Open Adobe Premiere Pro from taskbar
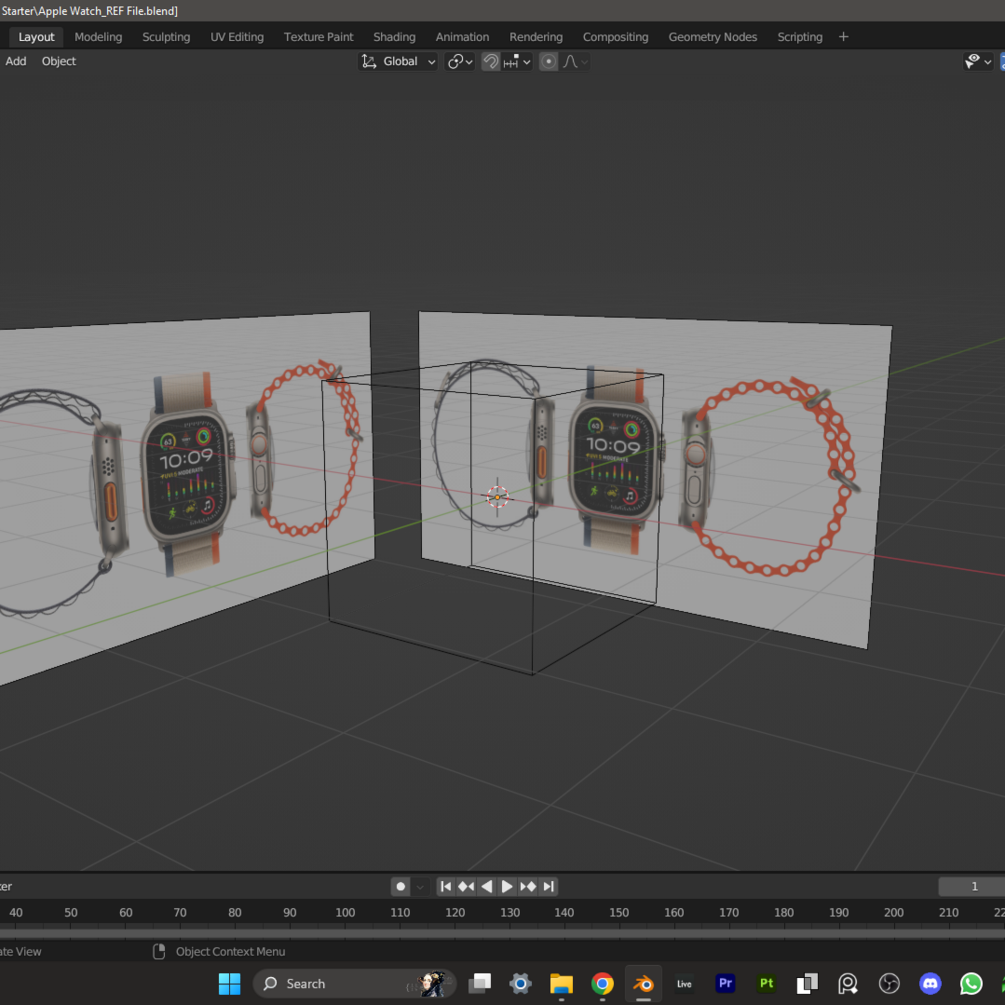 pyautogui.click(x=726, y=984)
